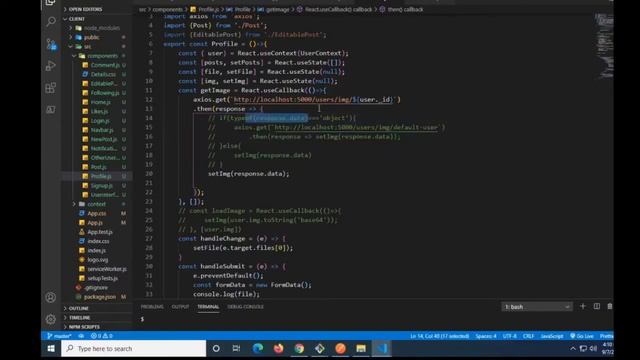This screenshot has width=640, height=360.
Task: Switch to the PROBLEMS panel tab
Action: click(152, 307)
